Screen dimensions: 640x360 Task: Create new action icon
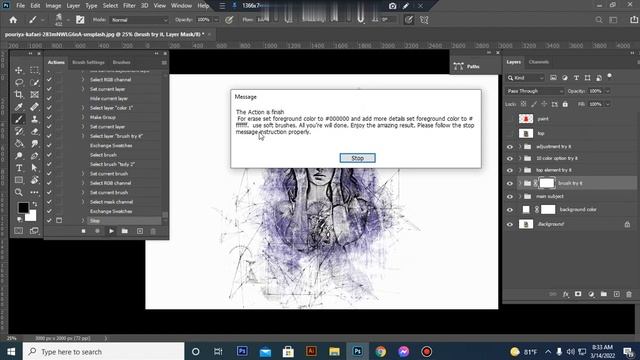click(140, 231)
